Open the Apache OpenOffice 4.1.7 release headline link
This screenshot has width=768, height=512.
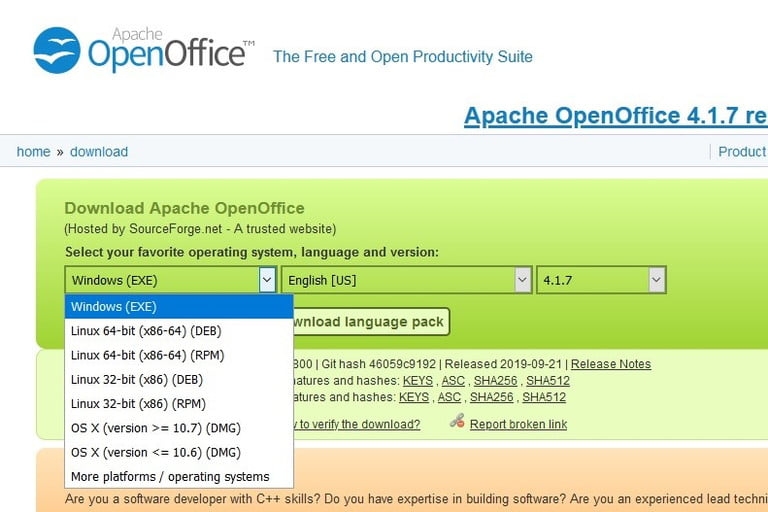[x=616, y=116]
